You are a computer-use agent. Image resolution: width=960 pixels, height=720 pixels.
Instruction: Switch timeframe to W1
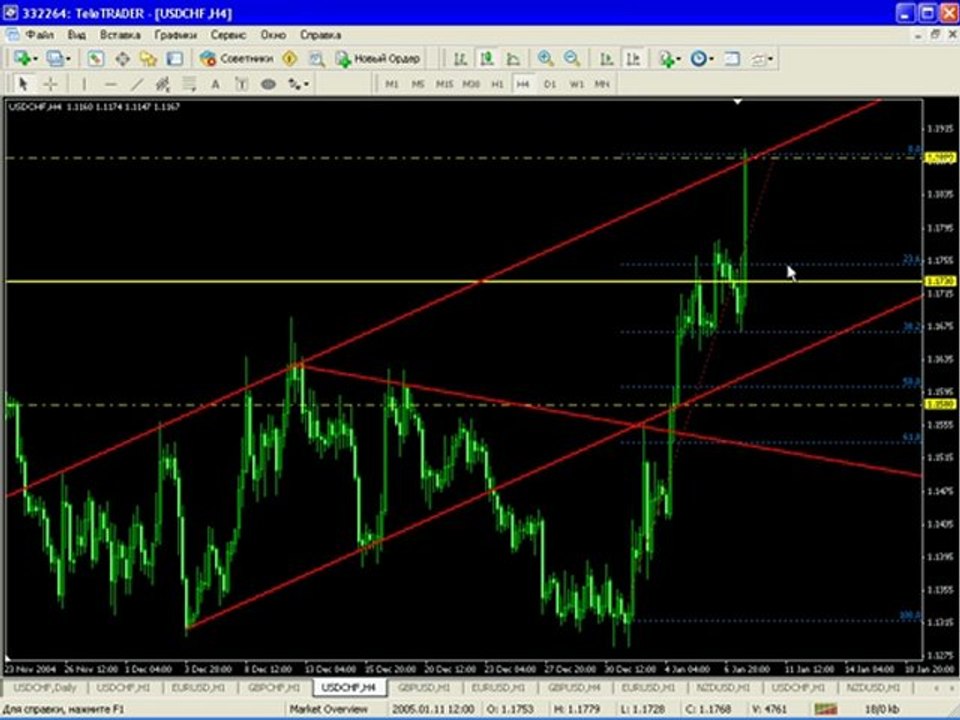pos(576,84)
